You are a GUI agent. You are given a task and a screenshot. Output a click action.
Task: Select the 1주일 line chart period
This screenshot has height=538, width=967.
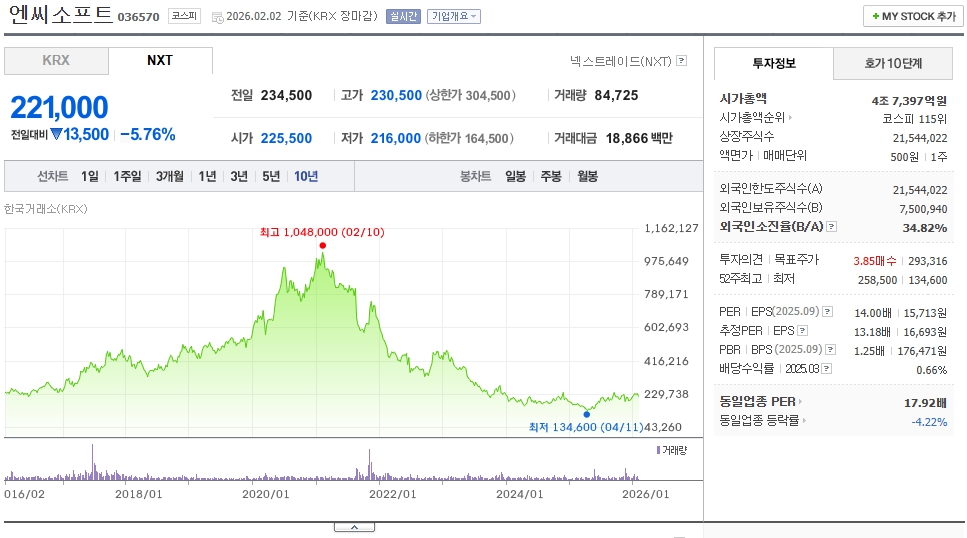point(127,176)
